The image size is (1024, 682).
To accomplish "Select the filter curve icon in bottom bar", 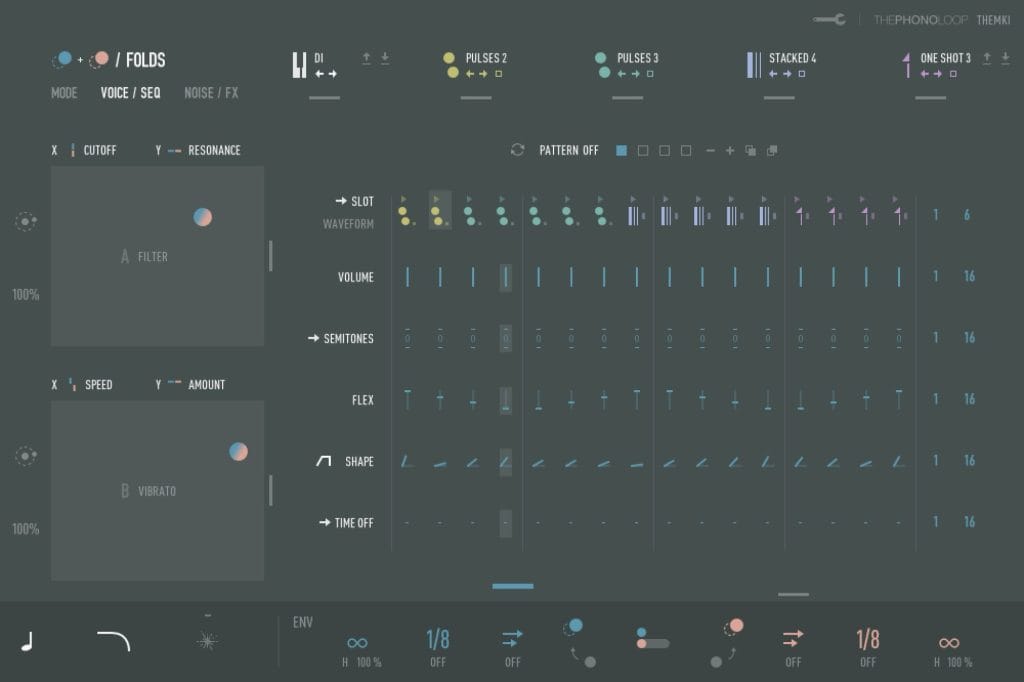I will click(x=113, y=641).
